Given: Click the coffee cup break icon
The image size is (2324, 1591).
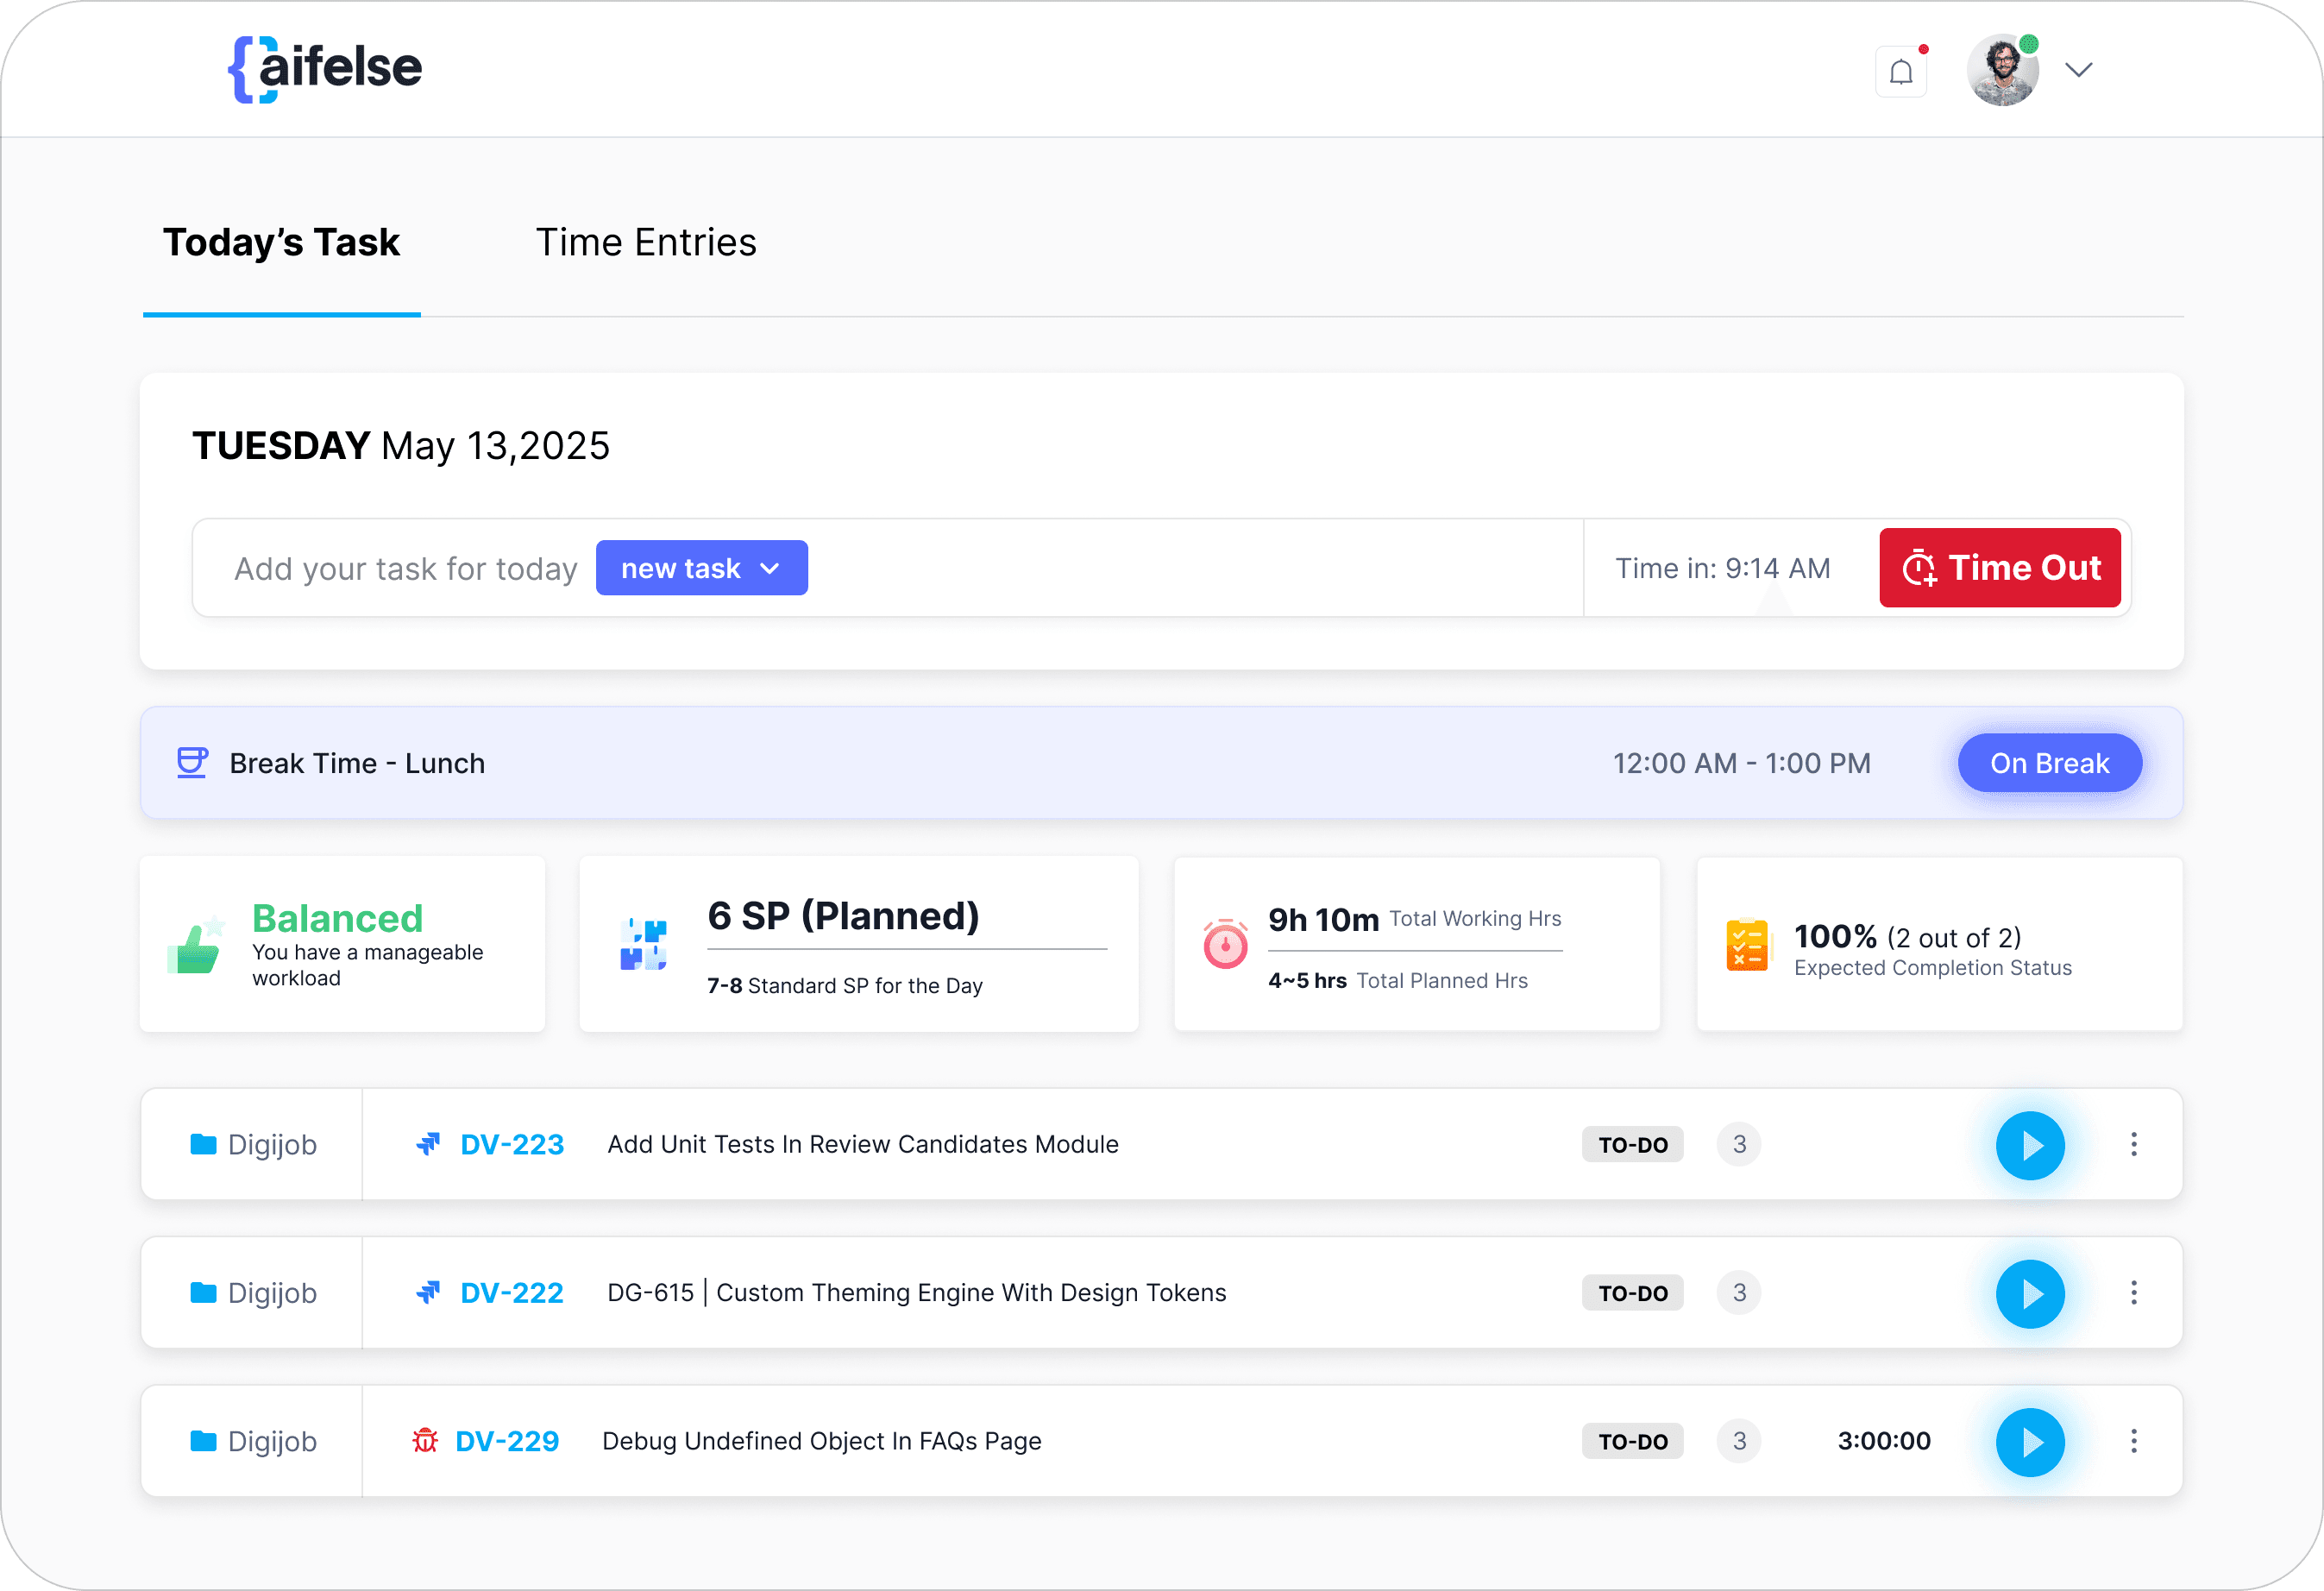Looking at the screenshot, I should [x=192, y=763].
